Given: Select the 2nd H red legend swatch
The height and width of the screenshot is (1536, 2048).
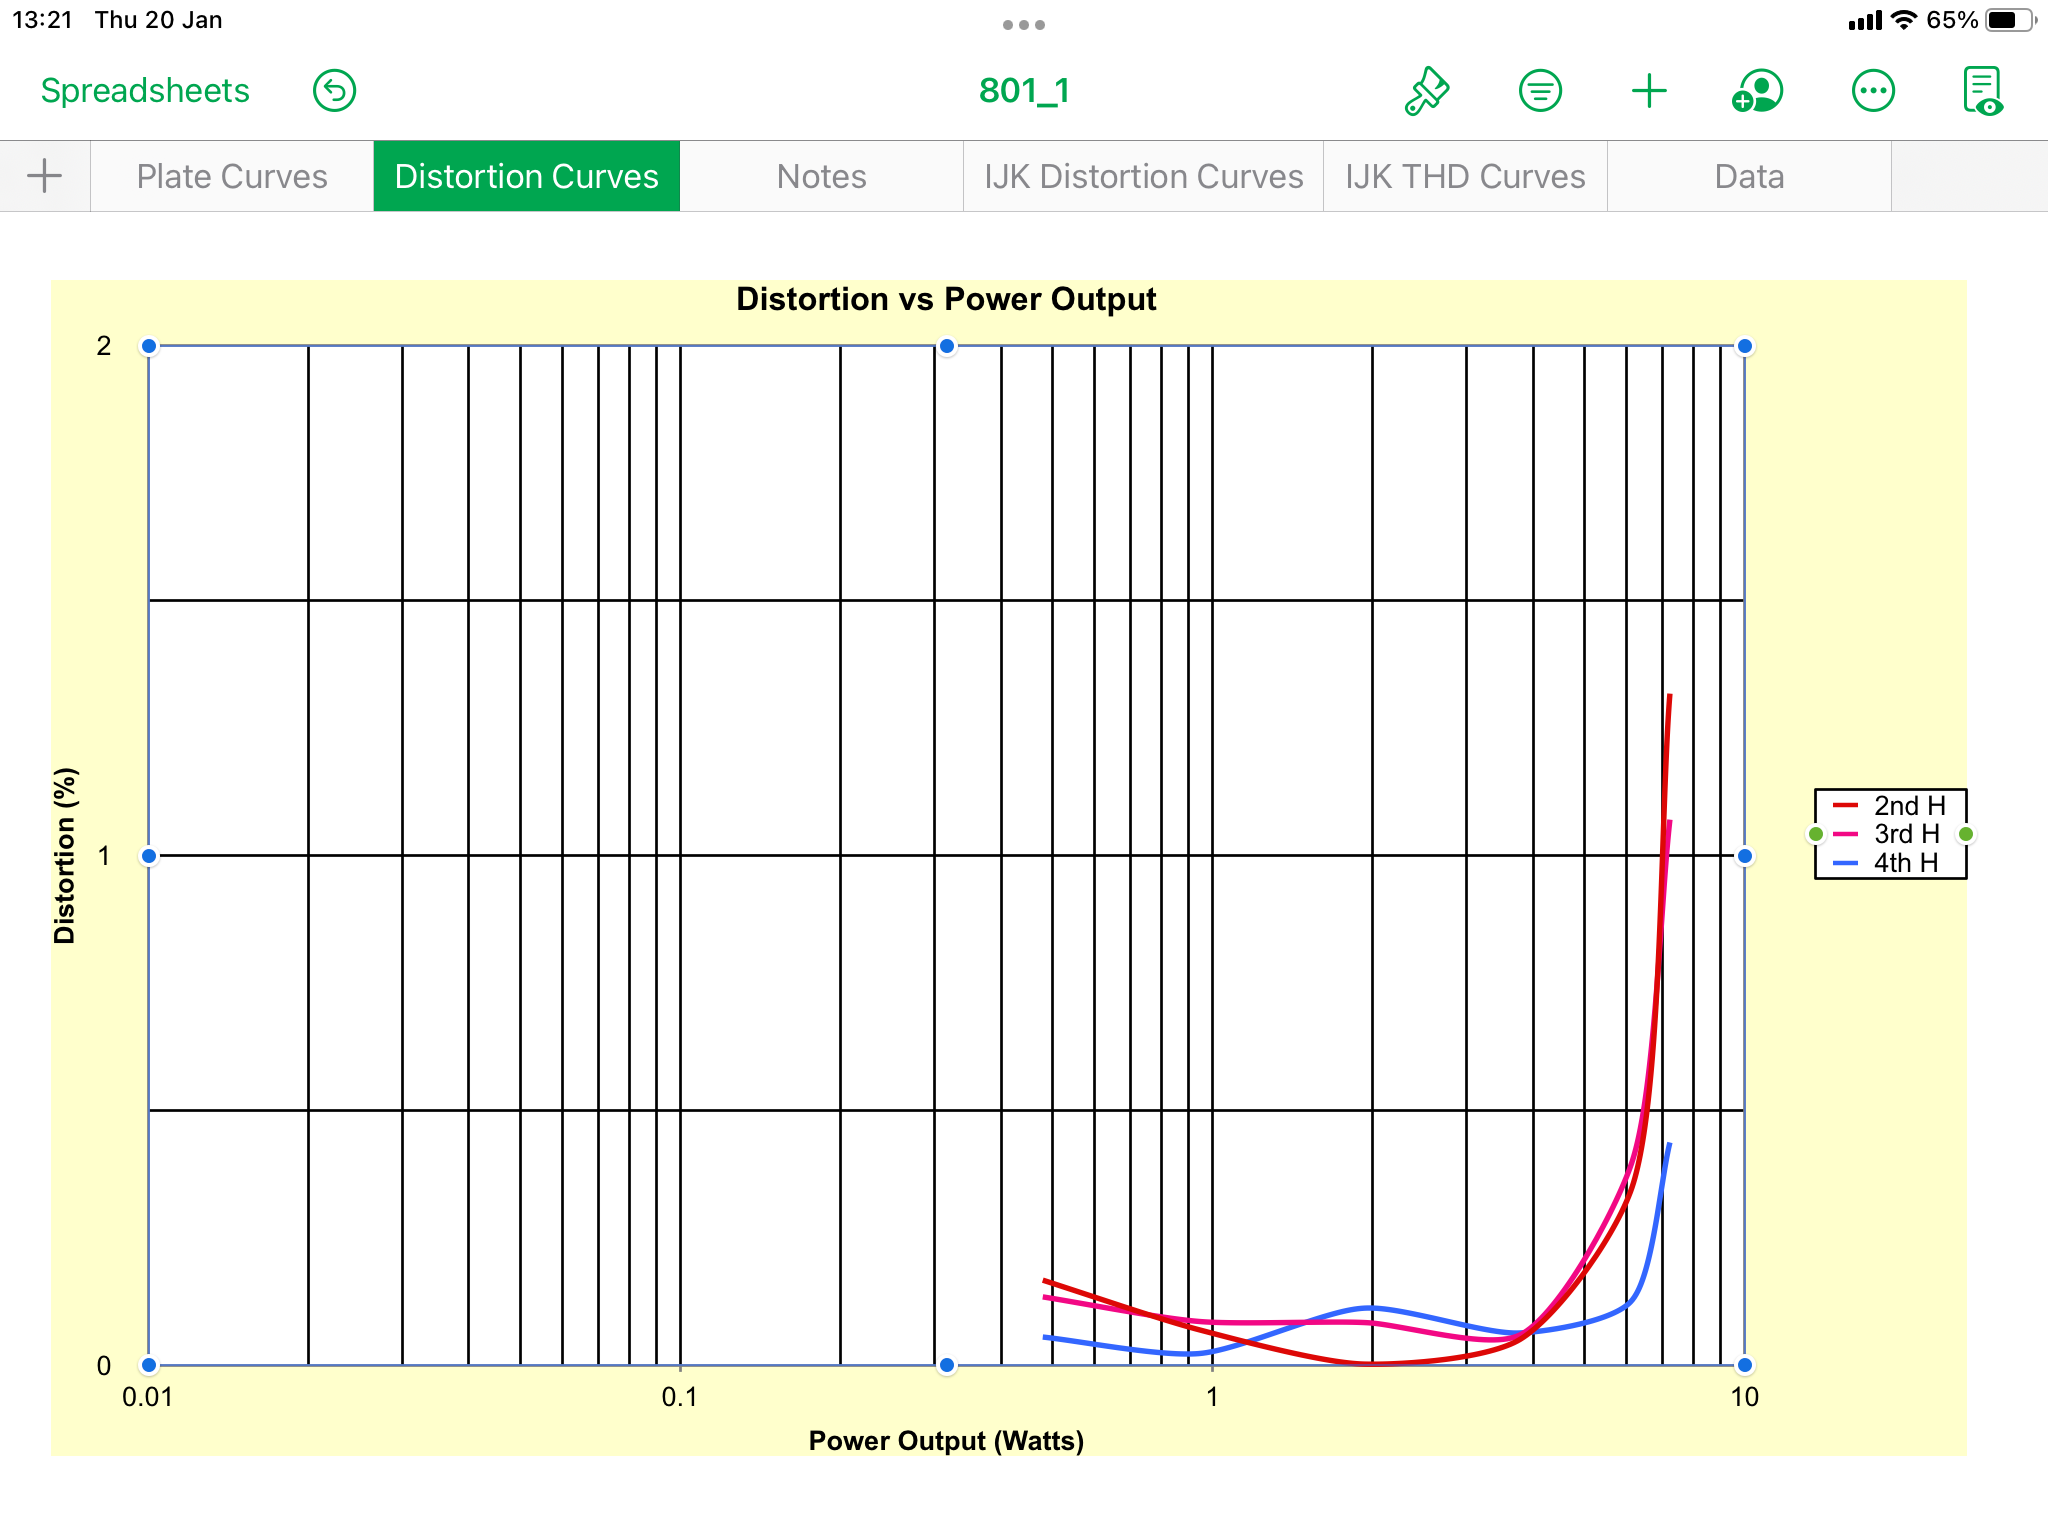Looking at the screenshot, I should 1845,805.
